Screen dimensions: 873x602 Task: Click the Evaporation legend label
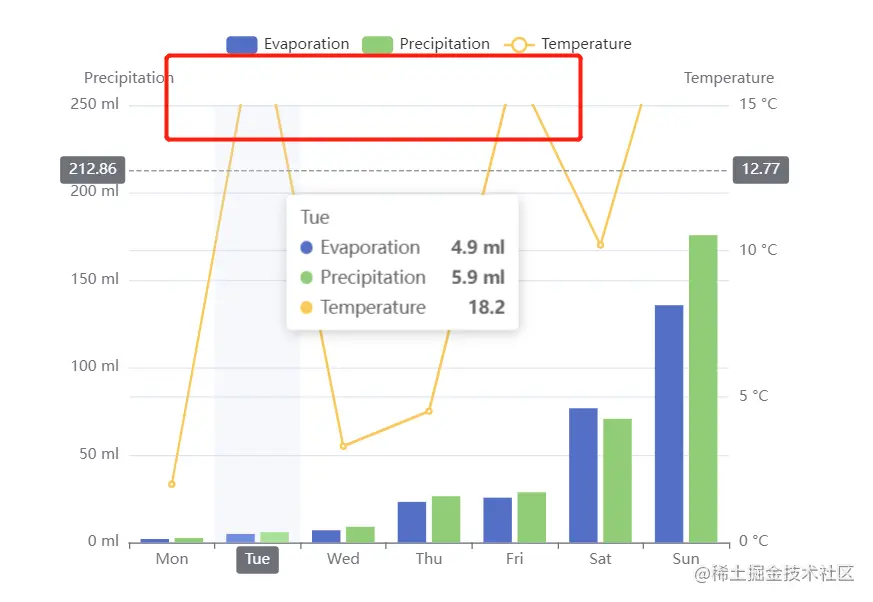306,44
